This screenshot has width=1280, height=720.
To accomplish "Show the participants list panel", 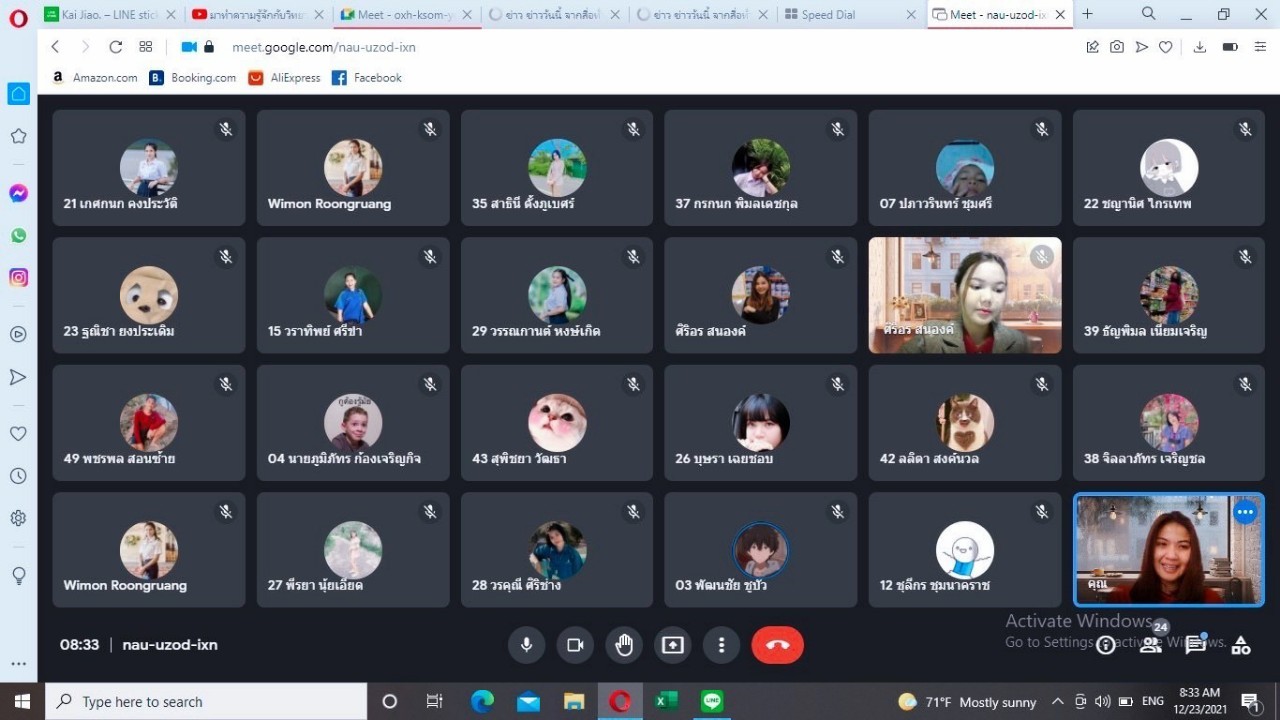I will tap(1151, 645).
